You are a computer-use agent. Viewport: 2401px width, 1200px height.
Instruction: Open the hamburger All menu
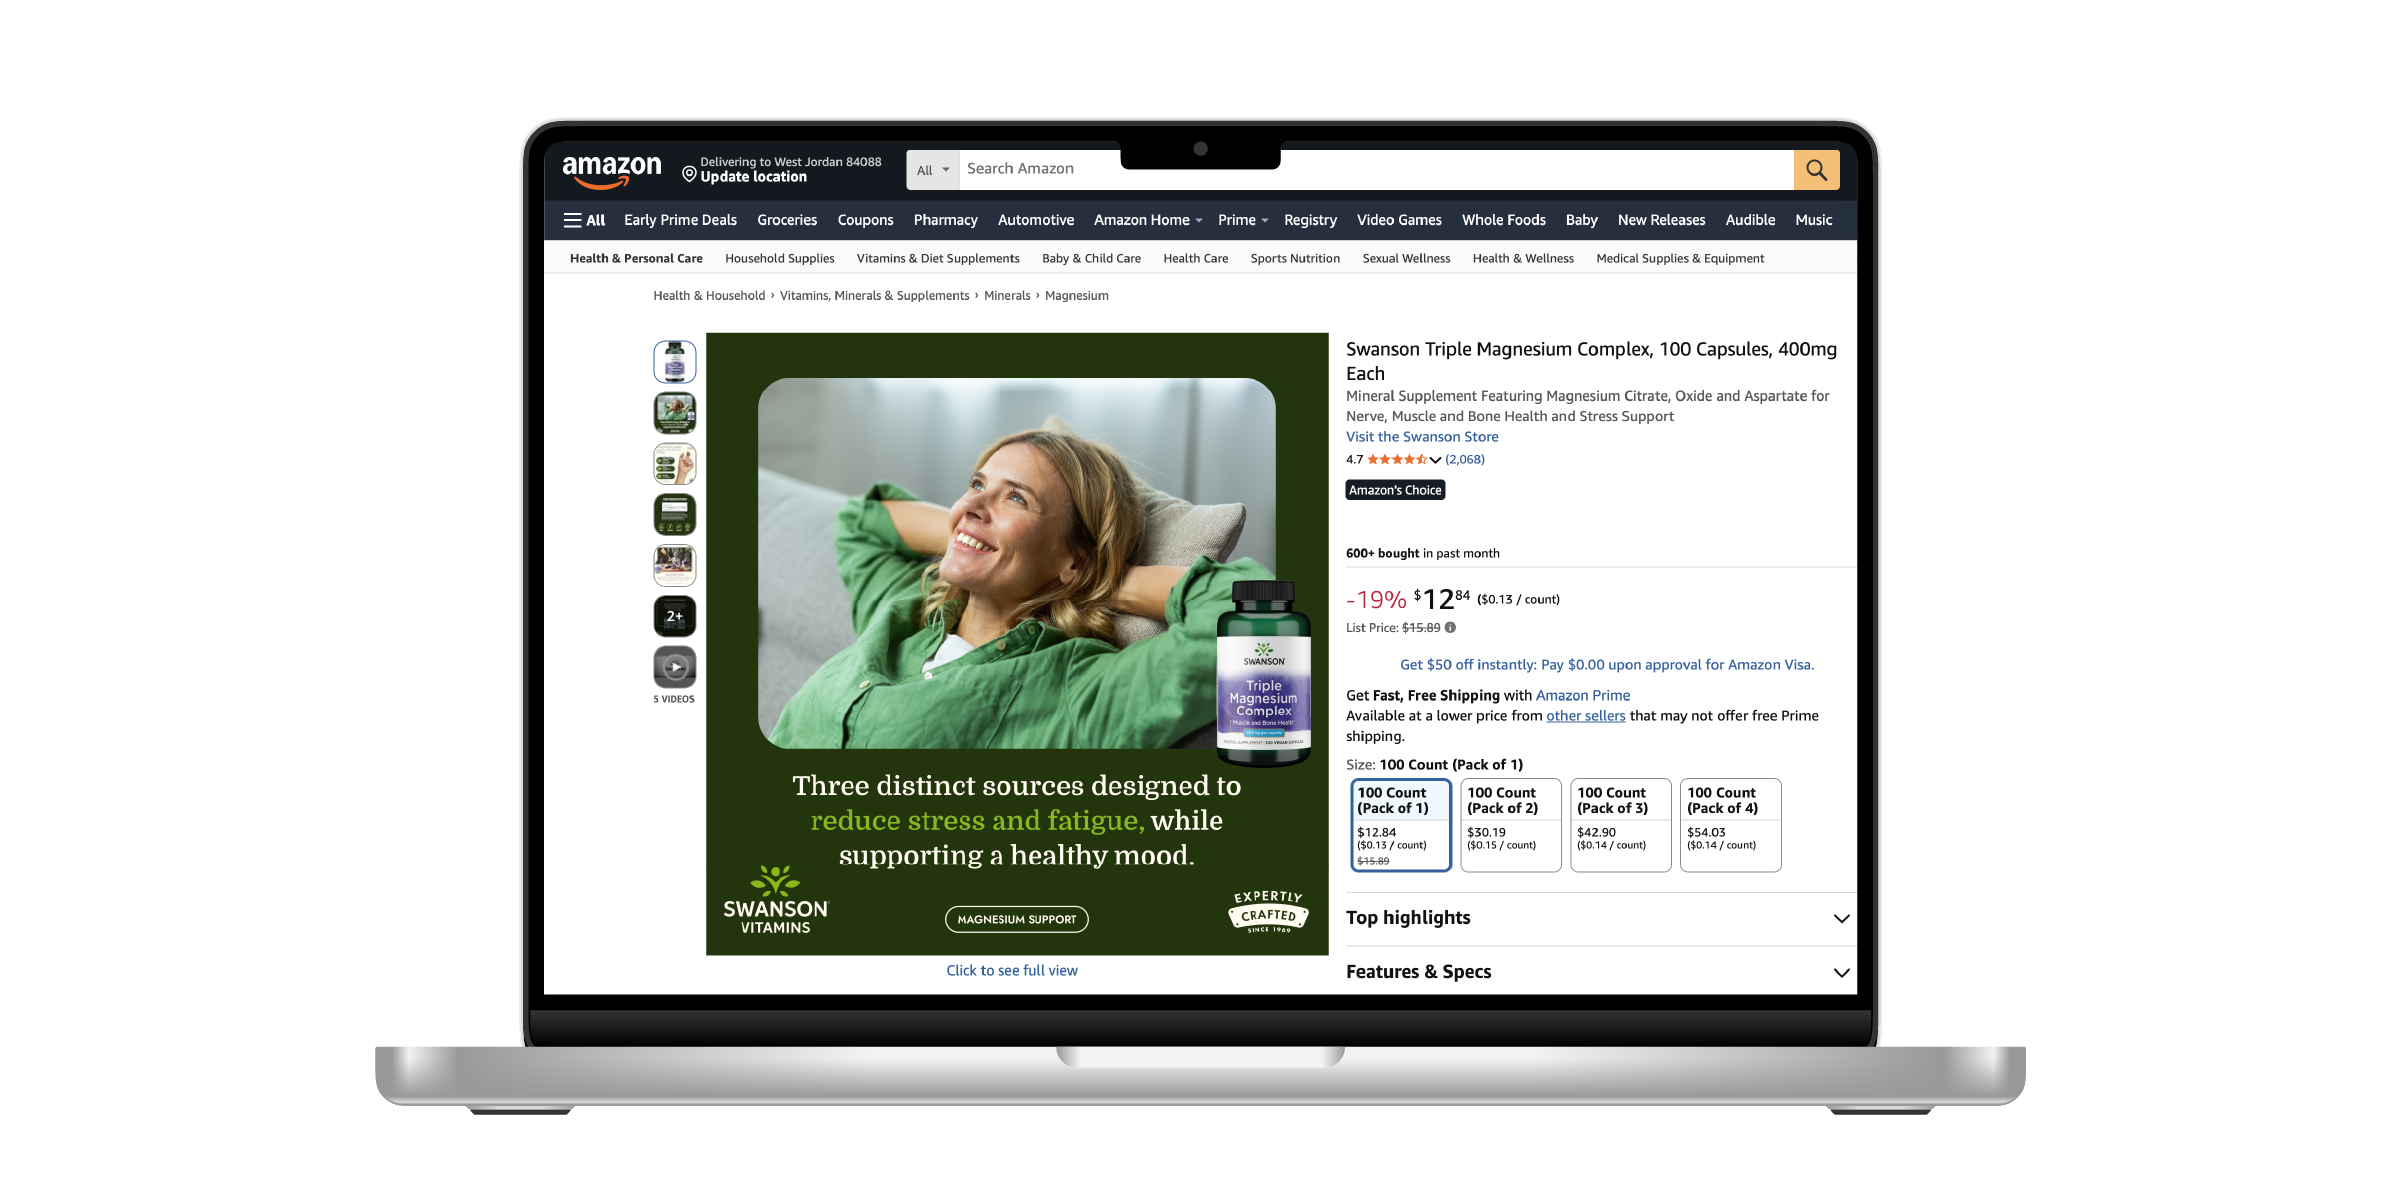tap(585, 220)
